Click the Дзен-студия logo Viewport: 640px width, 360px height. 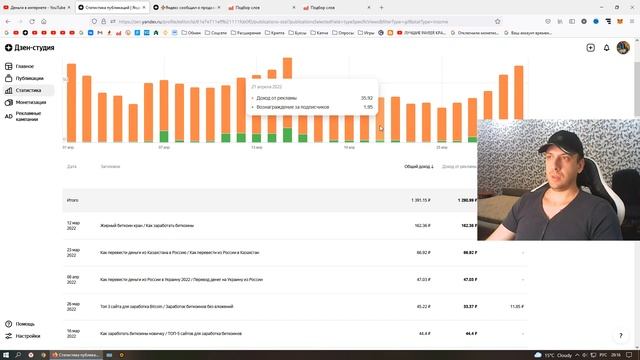click(29, 48)
